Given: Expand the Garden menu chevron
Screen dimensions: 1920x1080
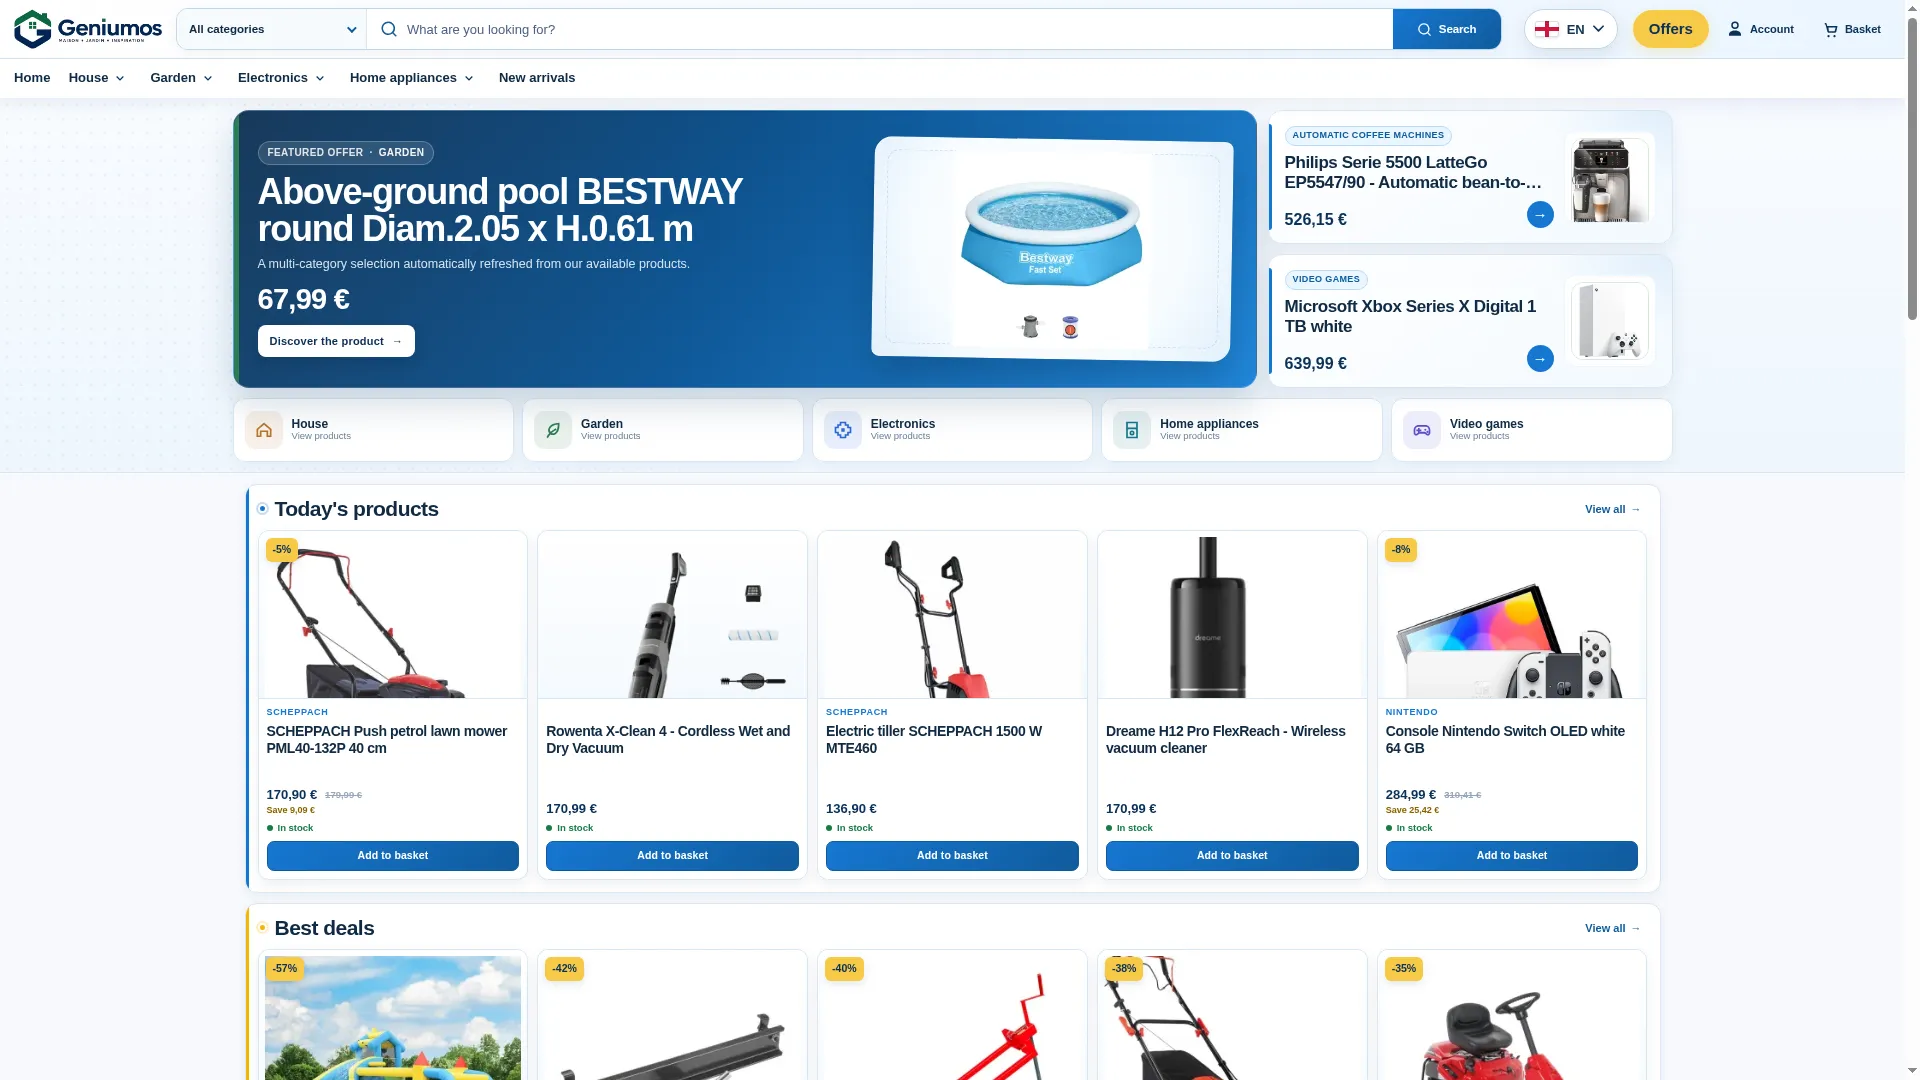Looking at the screenshot, I should point(208,78).
